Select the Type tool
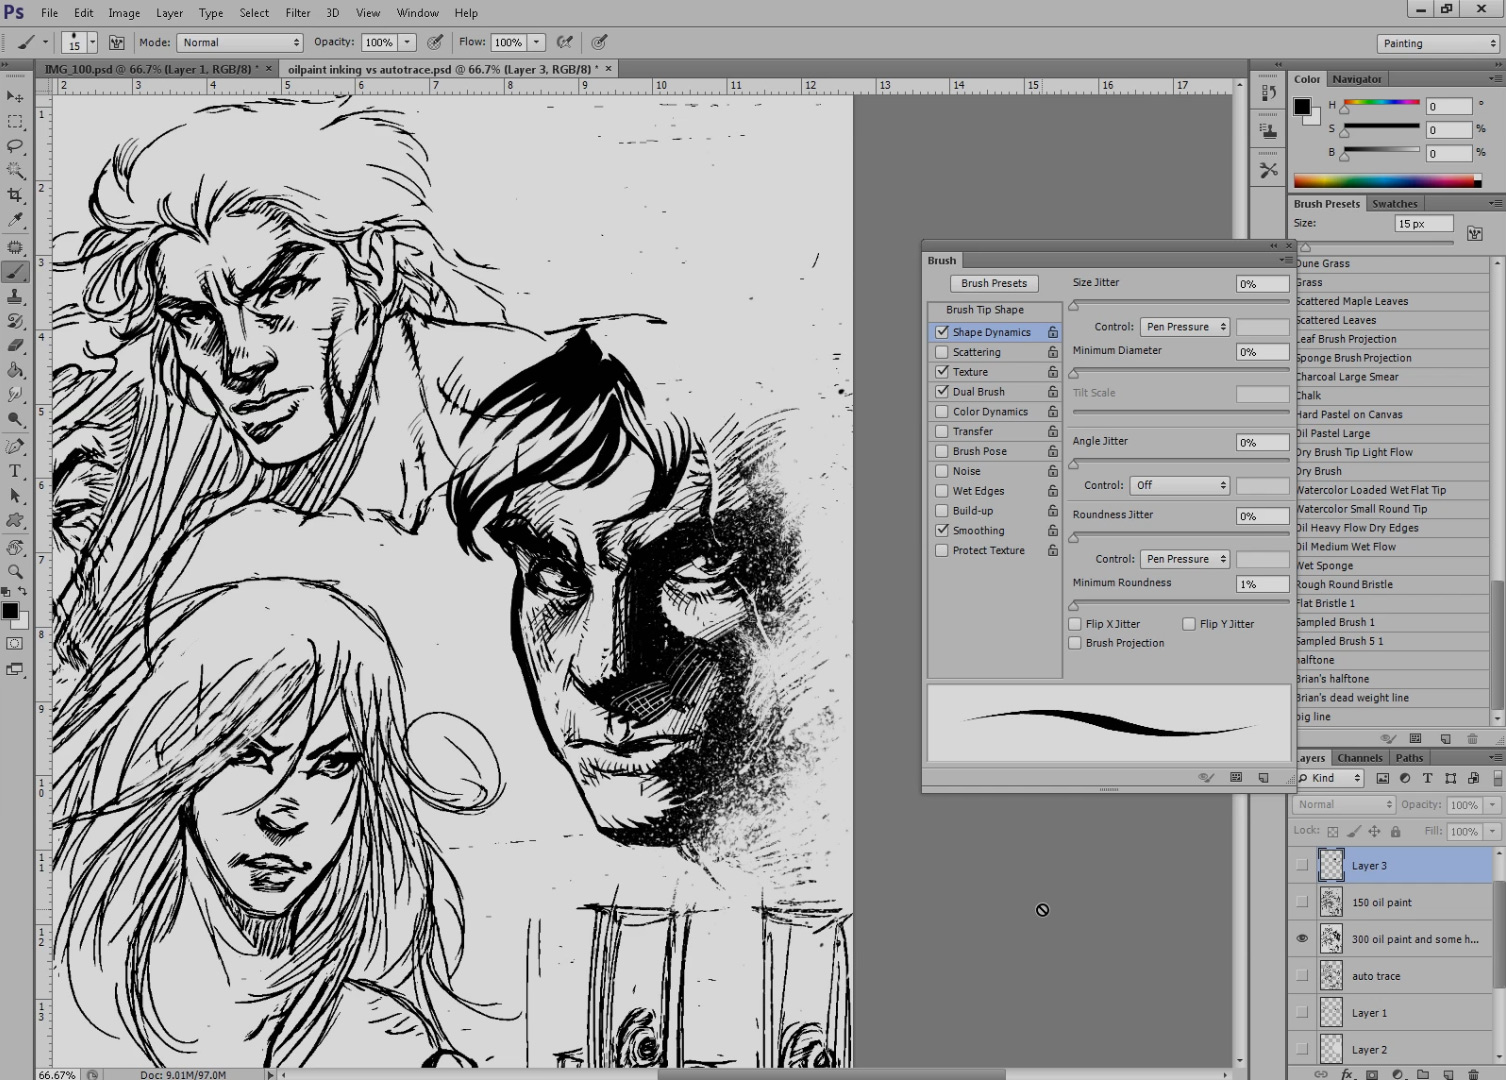This screenshot has height=1080, width=1506. pyautogui.click(x=15, y=471)
